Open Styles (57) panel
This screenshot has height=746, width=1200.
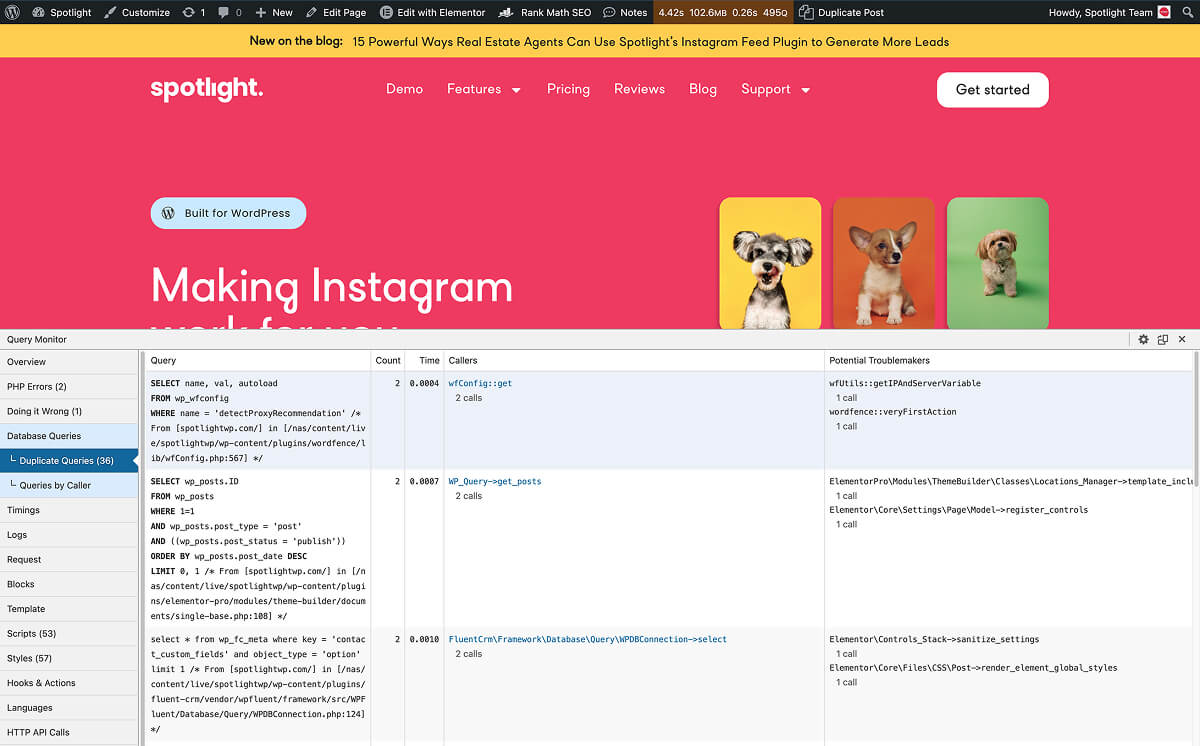69,658
